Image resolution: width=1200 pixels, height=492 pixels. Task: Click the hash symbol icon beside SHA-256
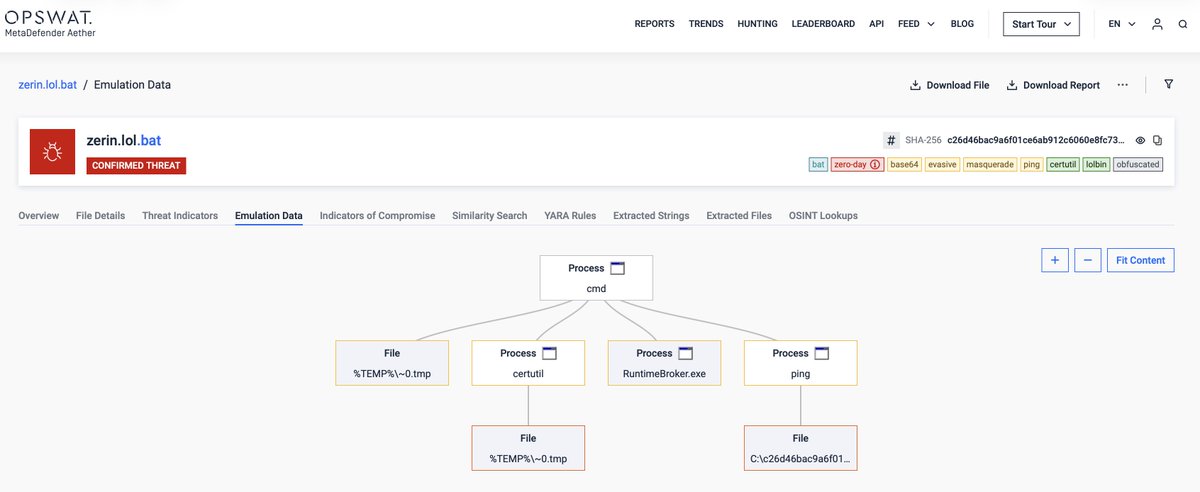click(x=891, y=140)
